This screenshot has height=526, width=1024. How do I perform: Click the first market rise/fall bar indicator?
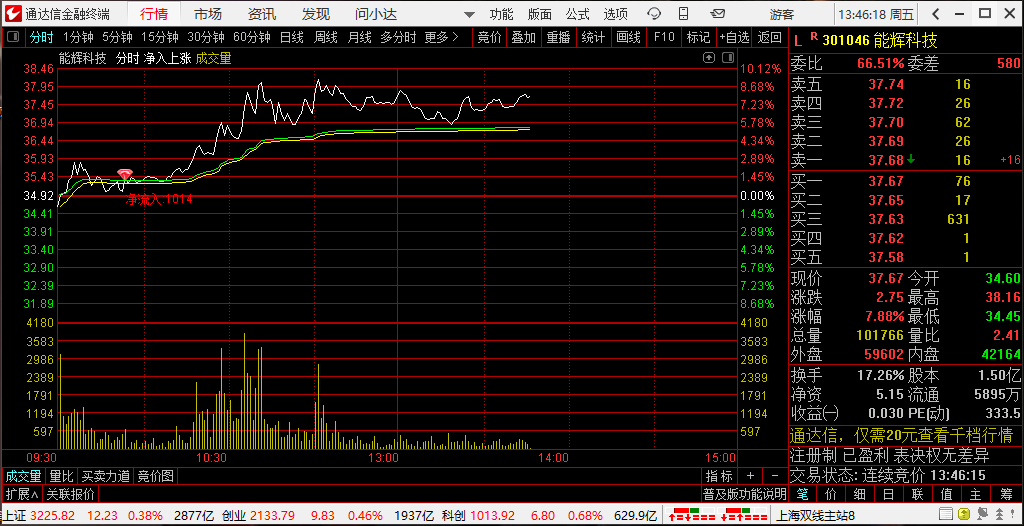pos(692,515)
